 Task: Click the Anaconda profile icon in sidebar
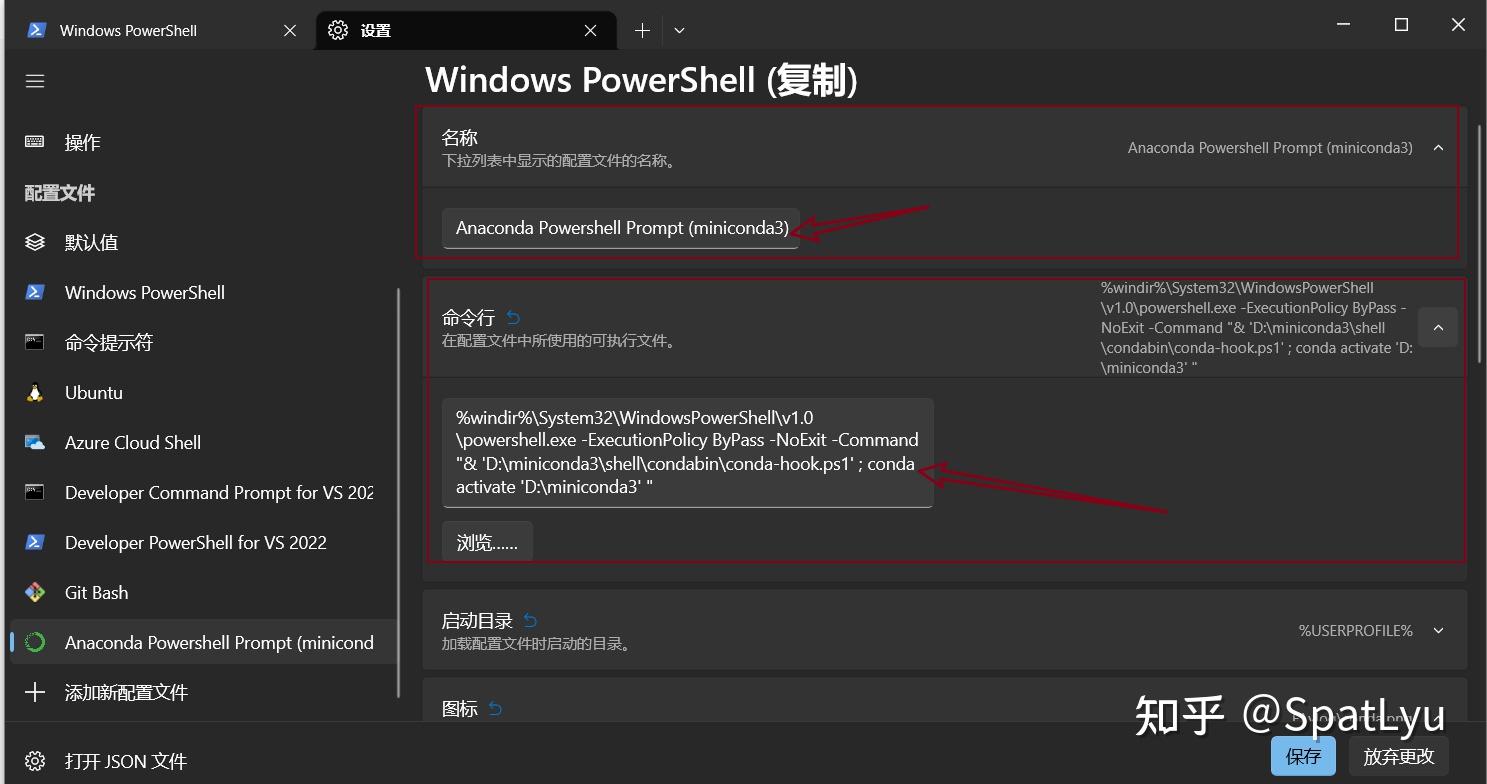[34, 642]
